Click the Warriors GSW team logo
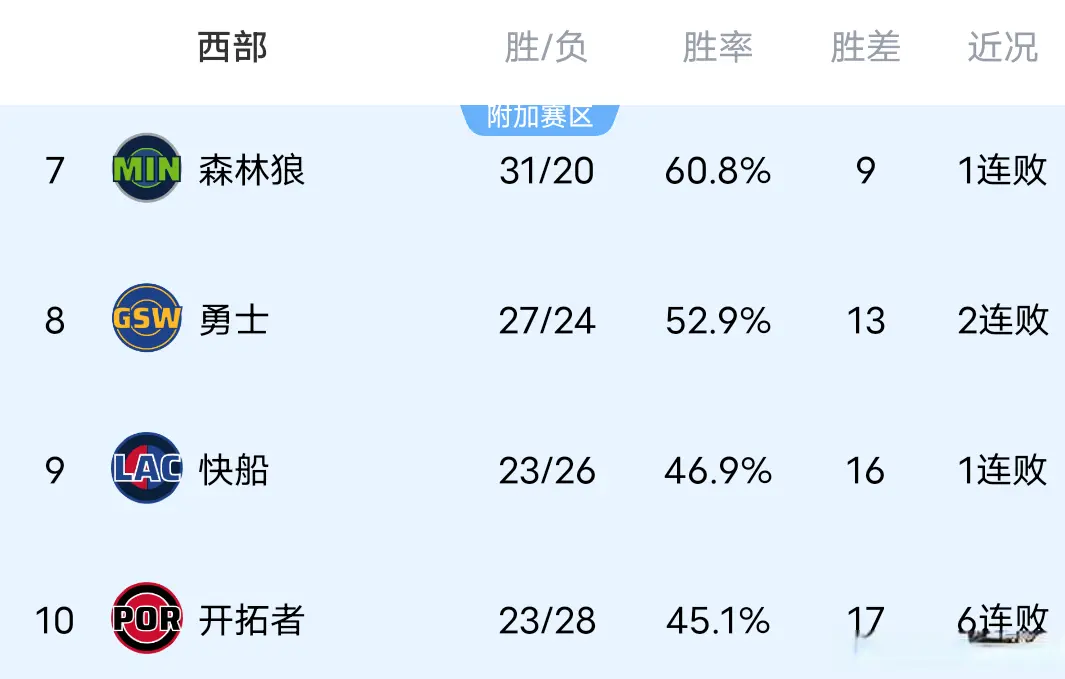Viewport: 1065px width, 679px height. coord(147,319)
